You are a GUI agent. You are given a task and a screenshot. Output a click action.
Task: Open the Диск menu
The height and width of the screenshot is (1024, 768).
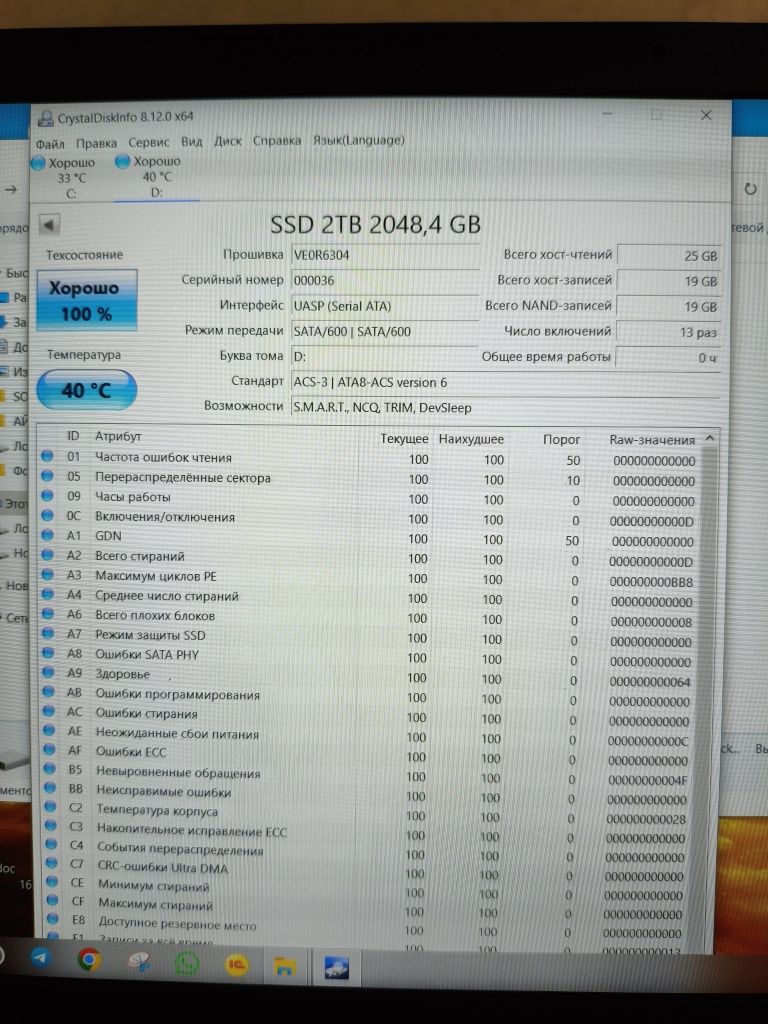pyautogui.click(x=227, y=141)
